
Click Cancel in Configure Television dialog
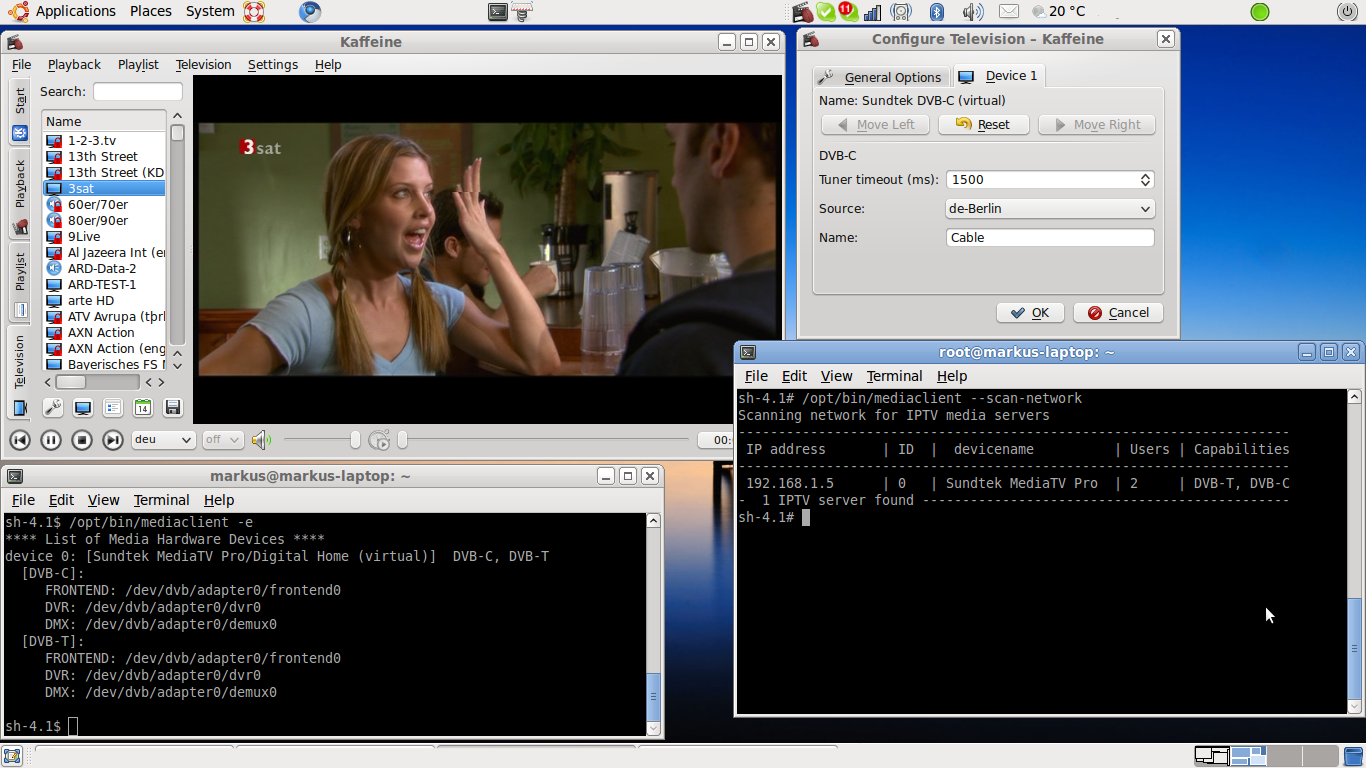click(1118, 313)
